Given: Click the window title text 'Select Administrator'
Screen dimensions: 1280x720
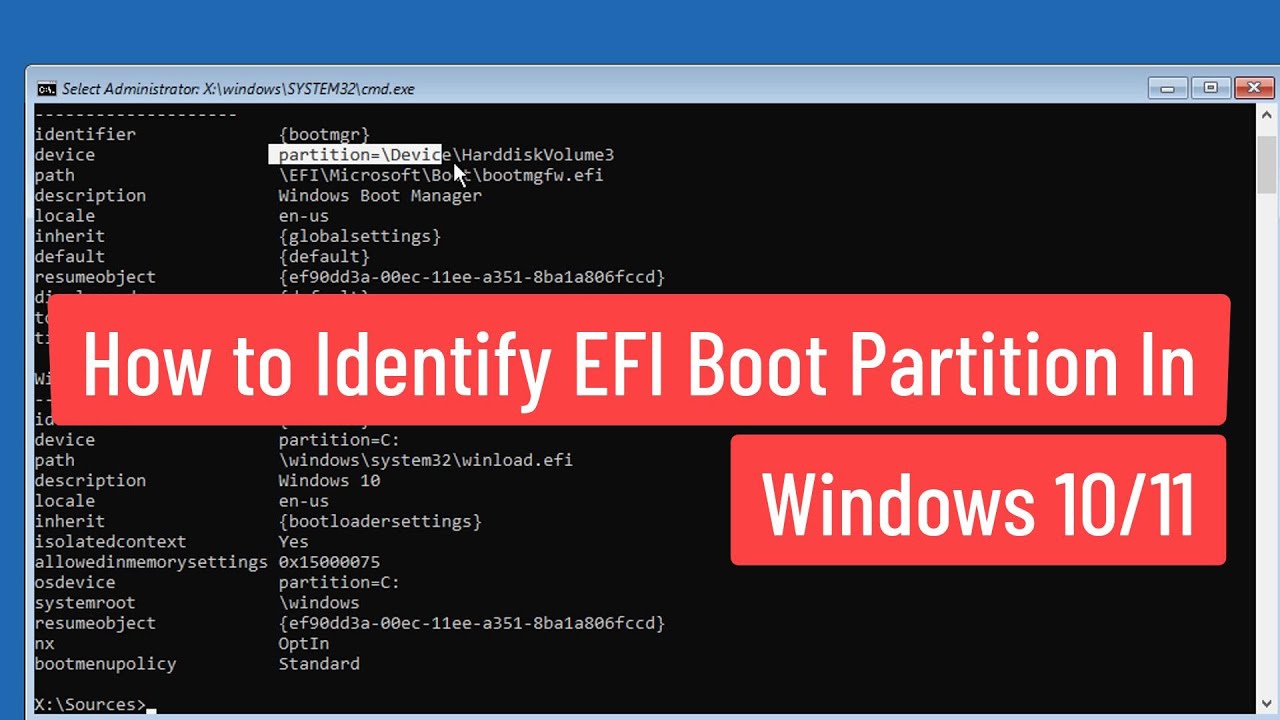Looking at the screenshot, I should point(130,89).
